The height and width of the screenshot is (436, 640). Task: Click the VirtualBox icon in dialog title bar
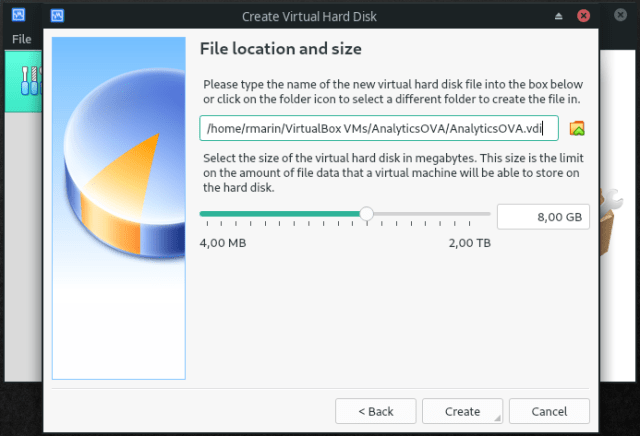[57, 16]
